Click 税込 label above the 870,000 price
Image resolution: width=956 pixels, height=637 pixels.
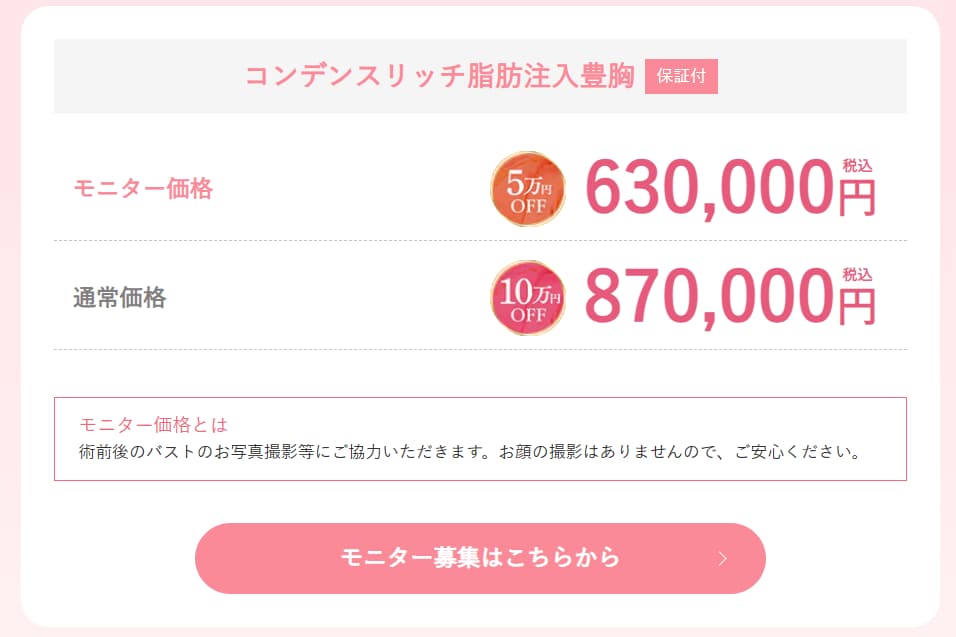click(x=857, y=274)
